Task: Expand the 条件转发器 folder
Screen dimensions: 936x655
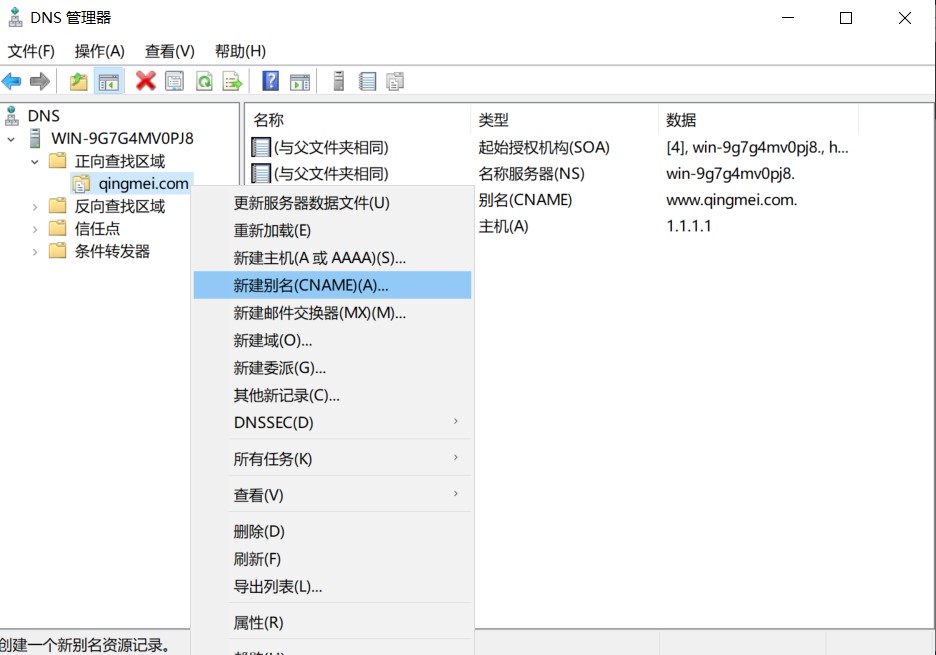Action: click(35, 252)
